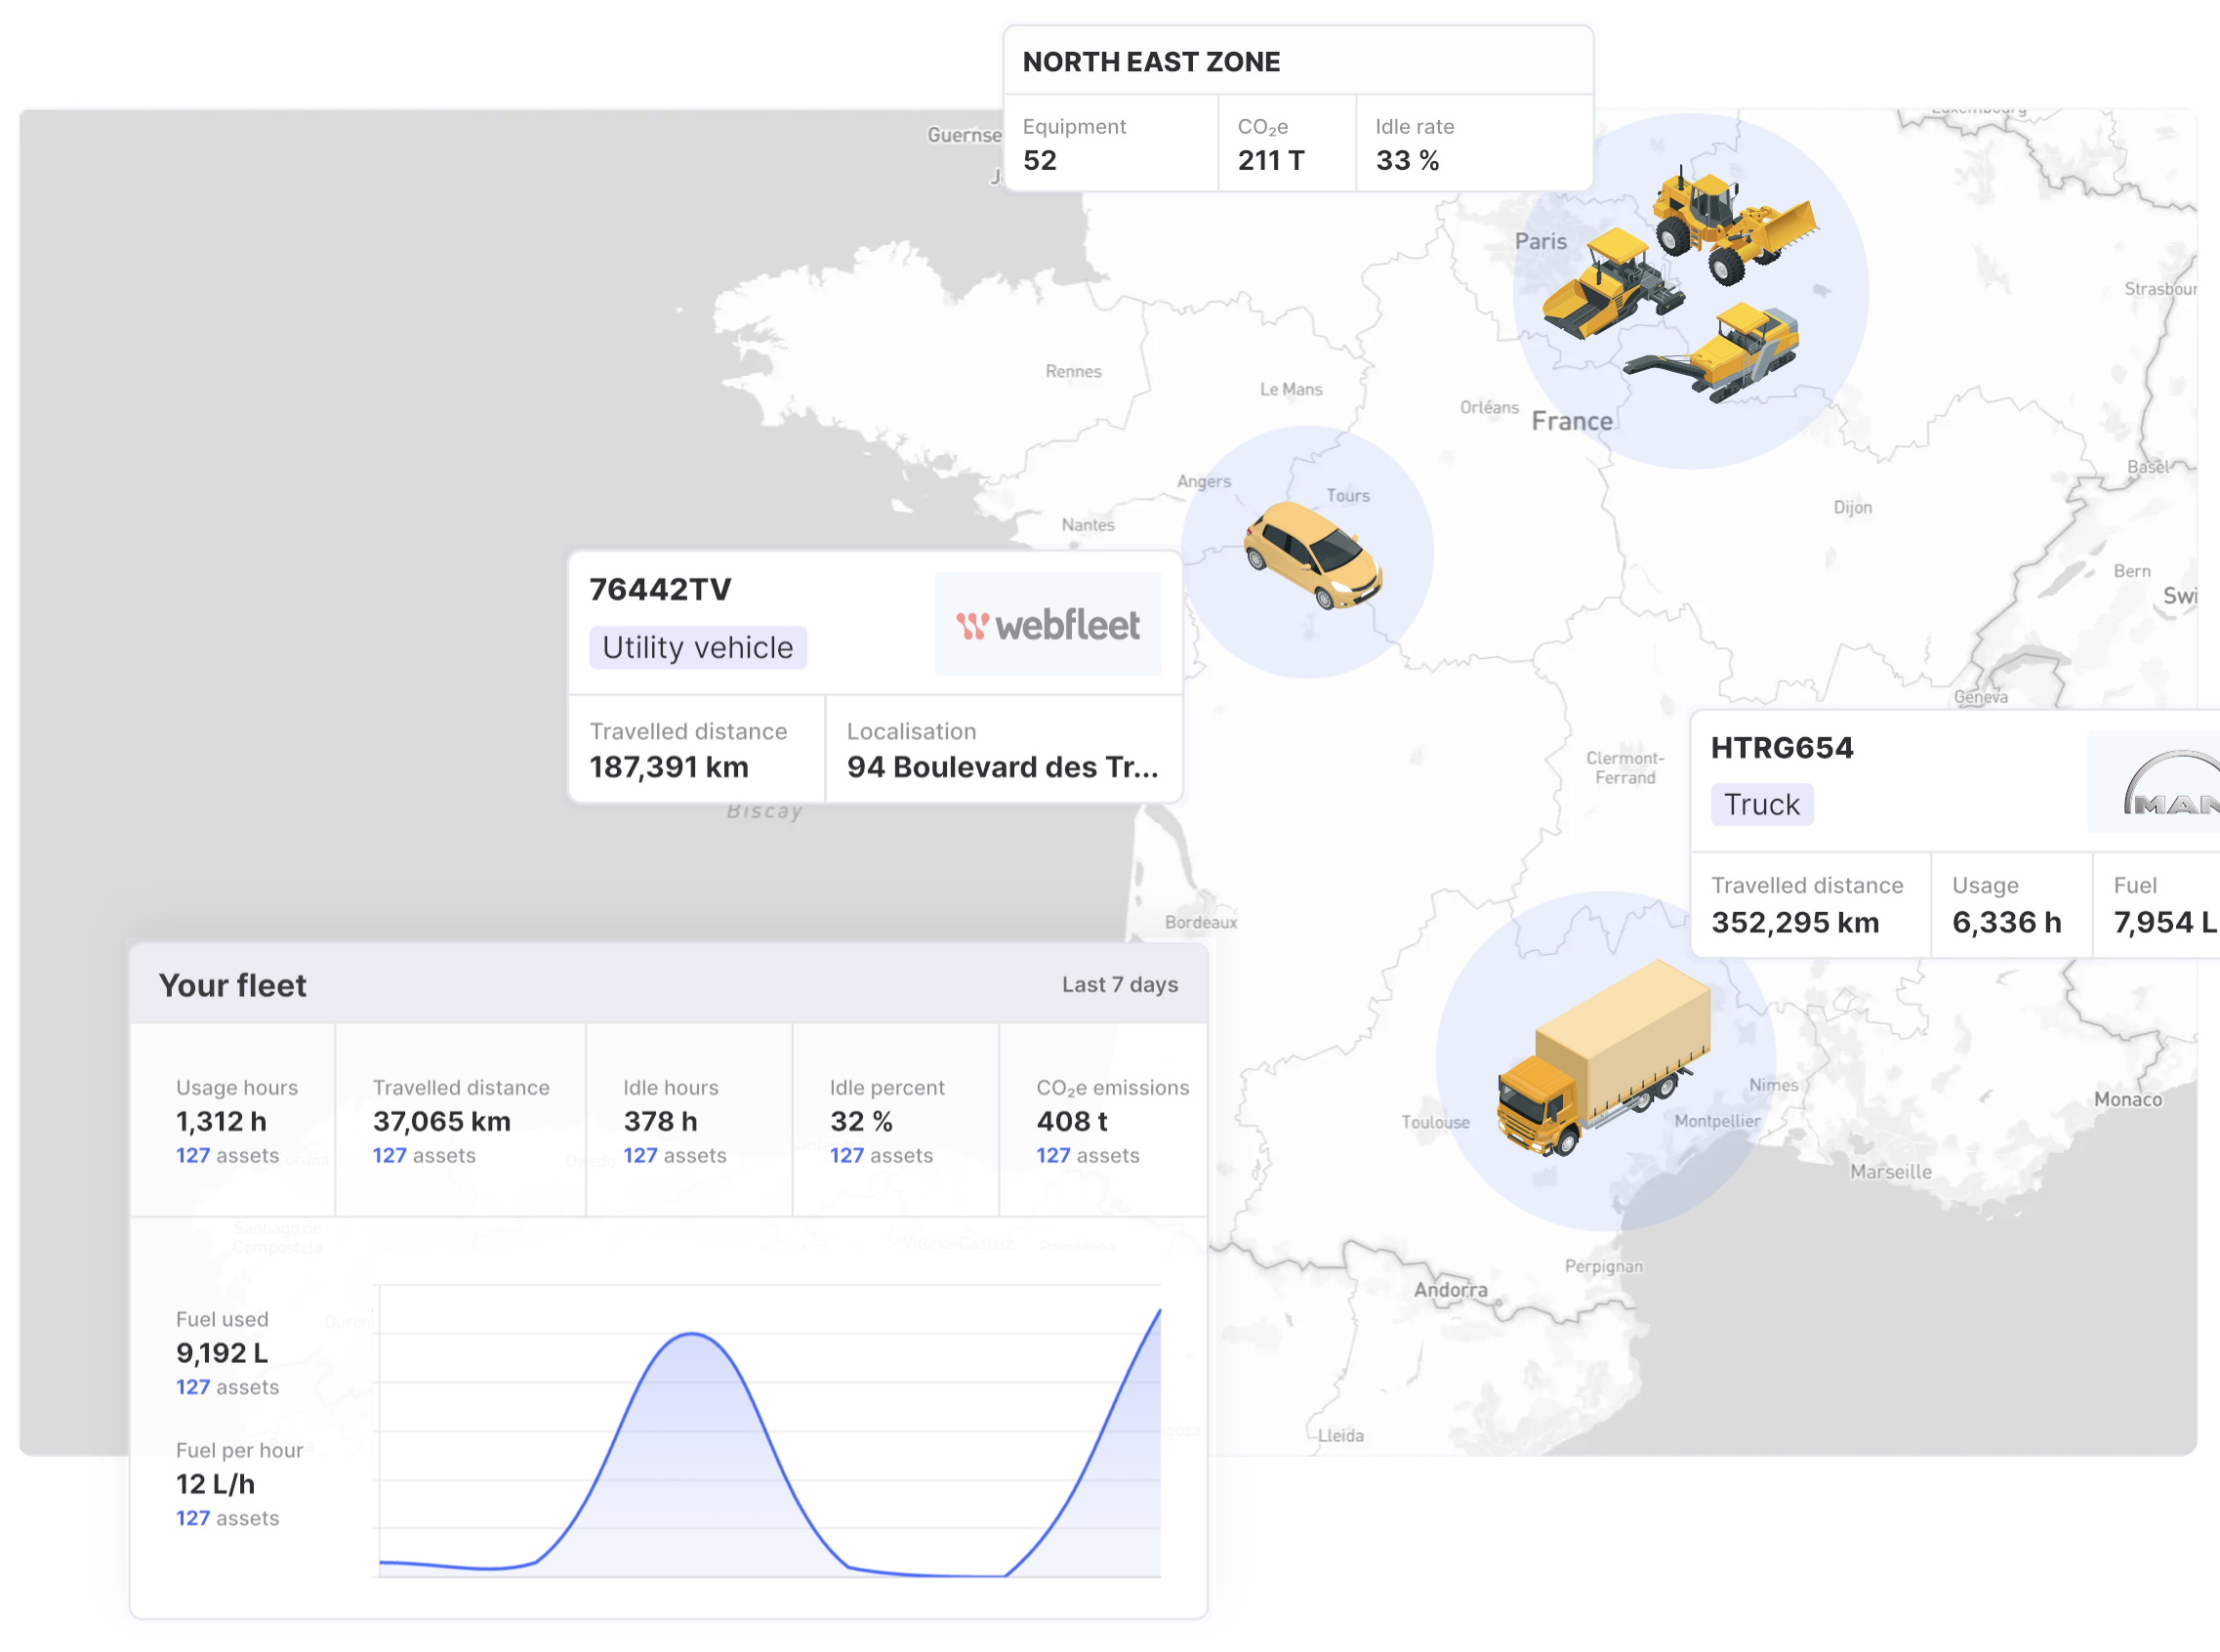Select the yellow car map marker
This screenshot has height=1652, width=2220.
tap(1312, 555)
